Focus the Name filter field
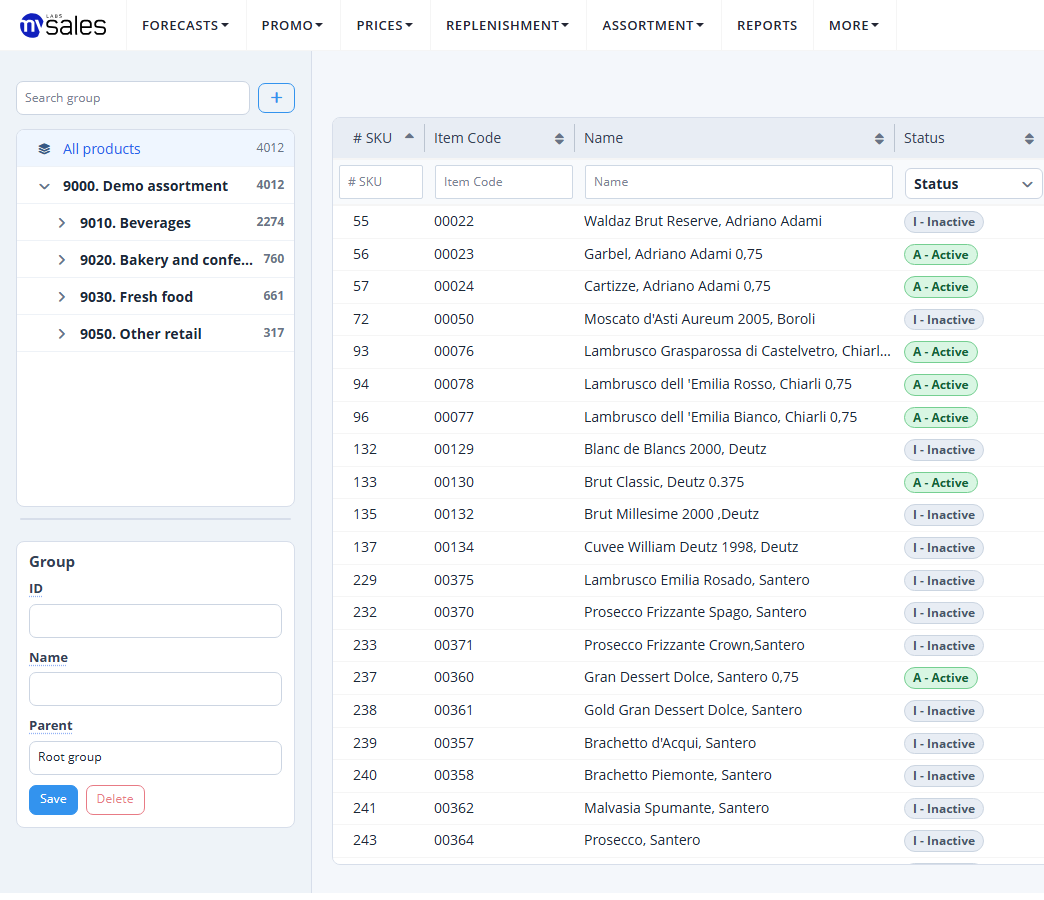The width and height of the screenshot is (1044, 900). 738,182
